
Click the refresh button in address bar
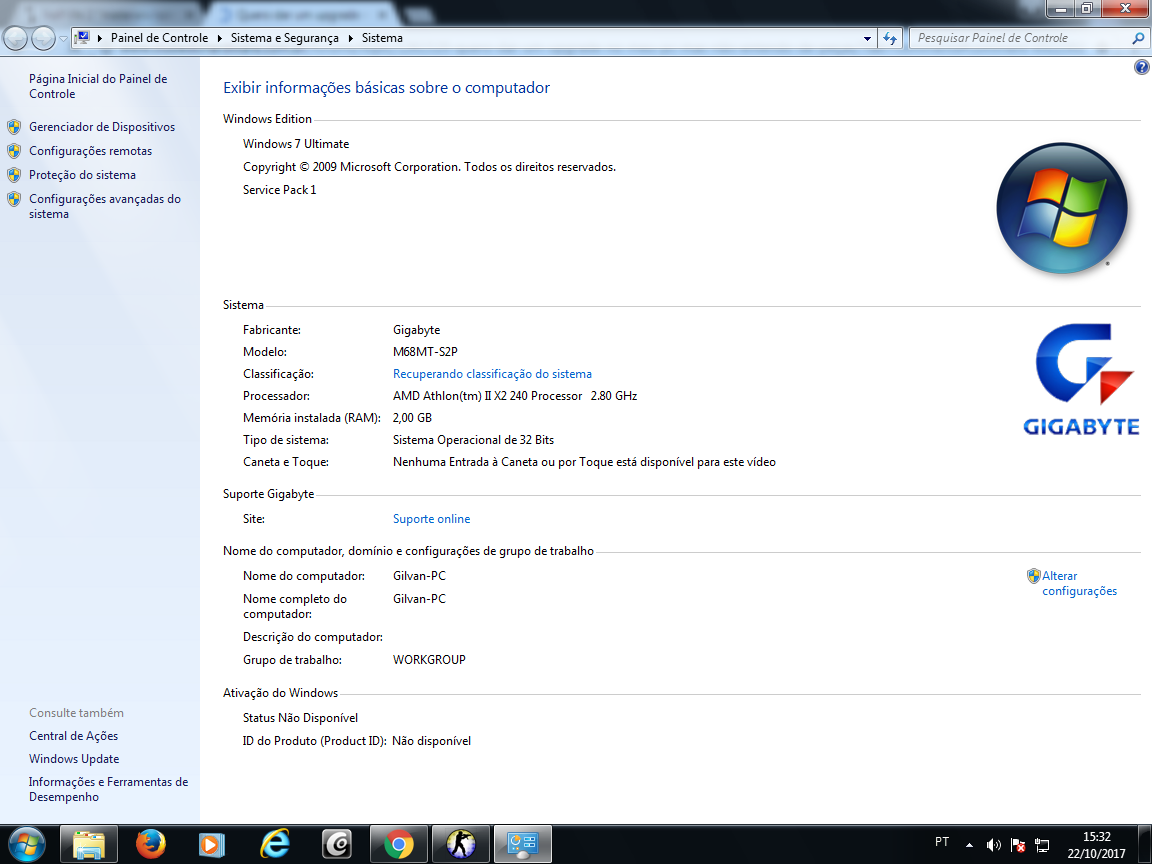click(890, 38)
